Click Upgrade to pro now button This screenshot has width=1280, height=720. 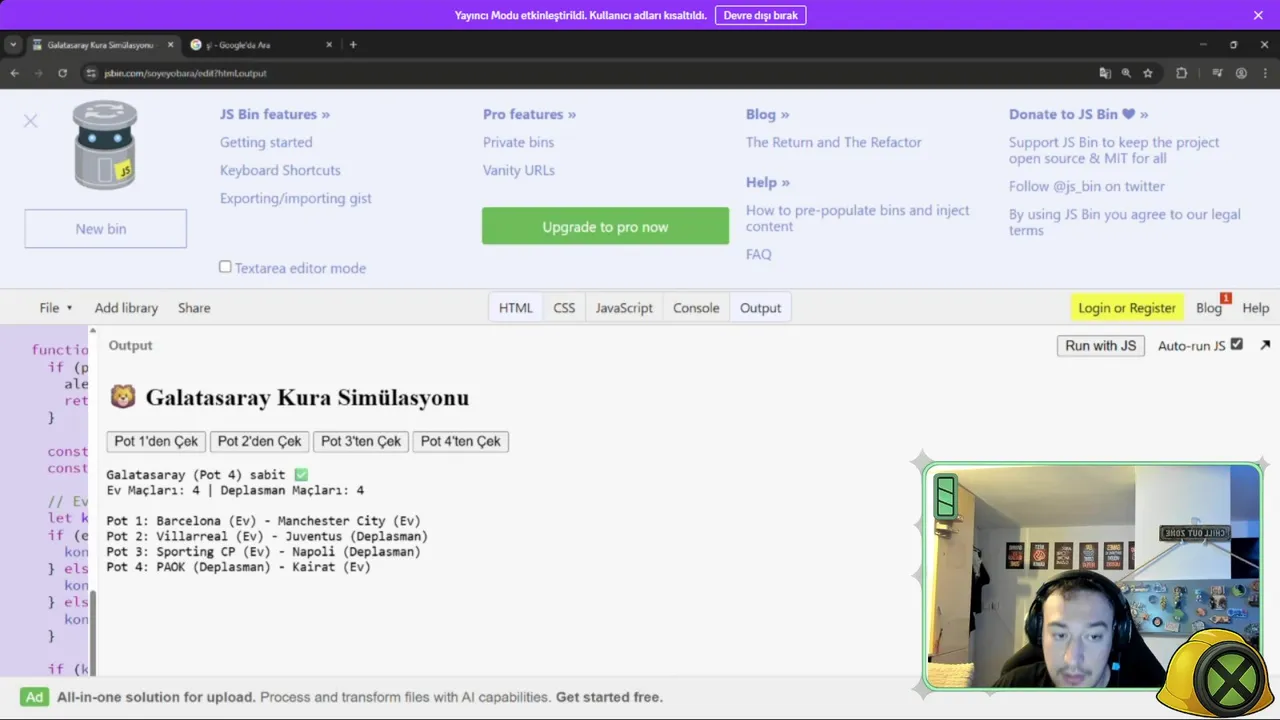605,226
